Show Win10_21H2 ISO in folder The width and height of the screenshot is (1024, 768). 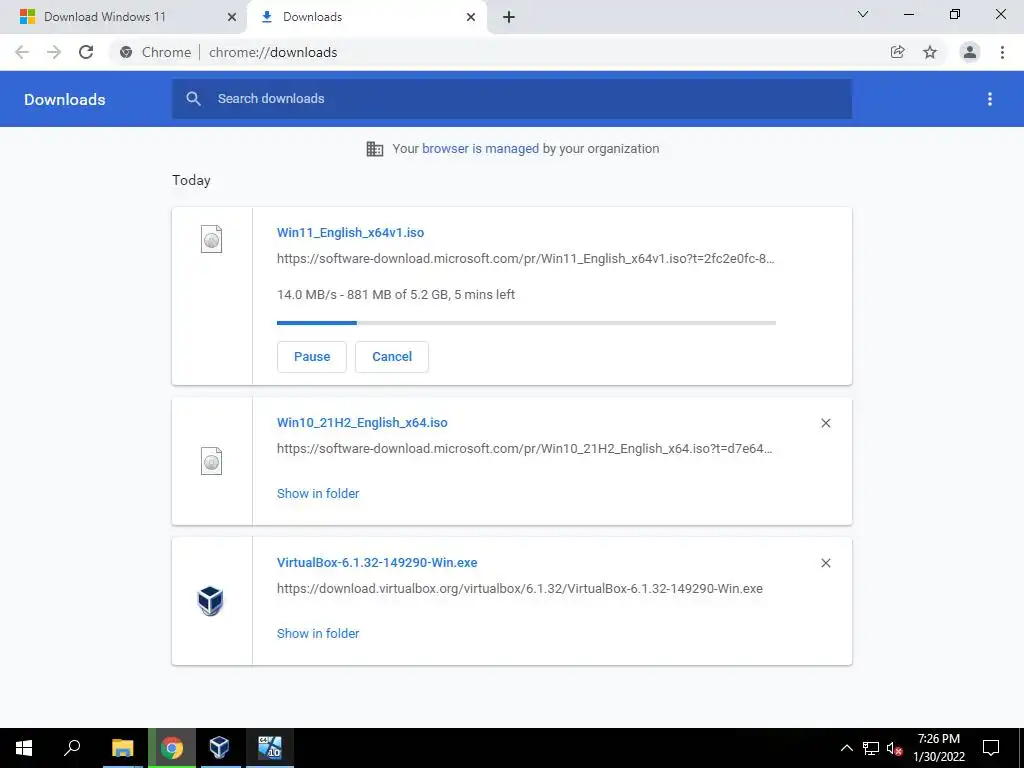pos(318,494)
